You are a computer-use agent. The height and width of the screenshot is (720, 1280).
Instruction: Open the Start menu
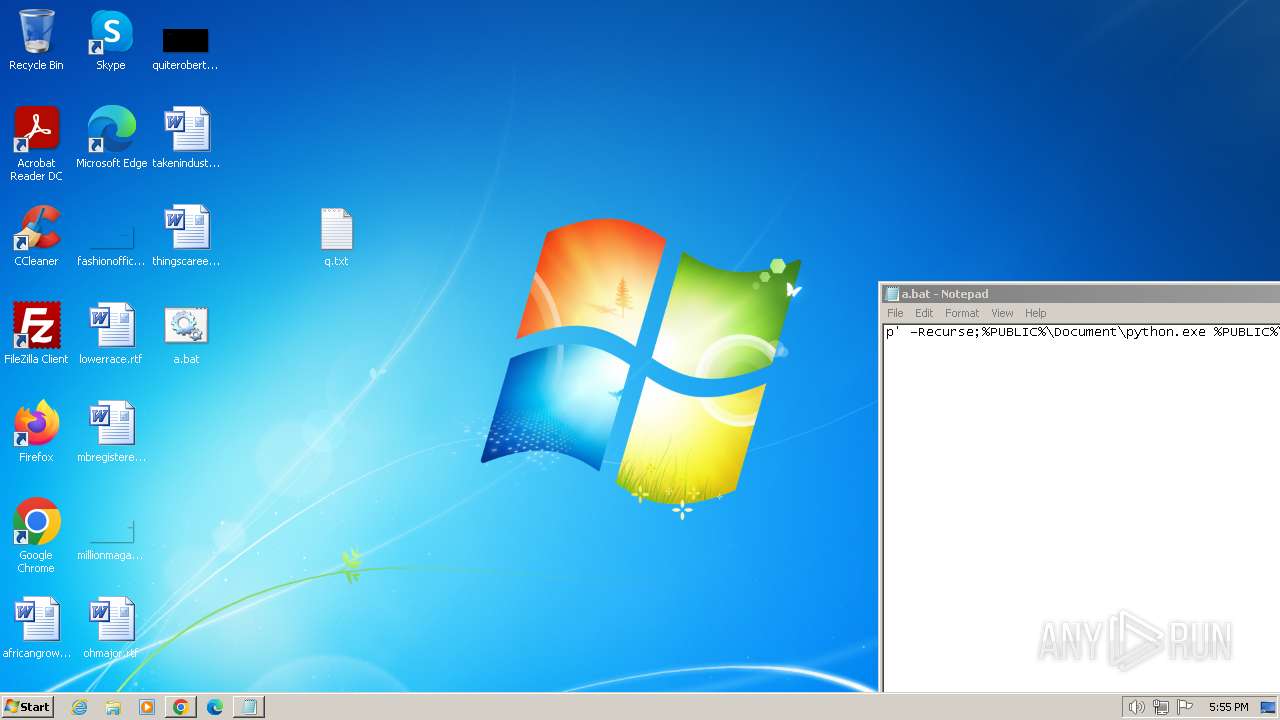pyautogui.click(x=27, y=707)
